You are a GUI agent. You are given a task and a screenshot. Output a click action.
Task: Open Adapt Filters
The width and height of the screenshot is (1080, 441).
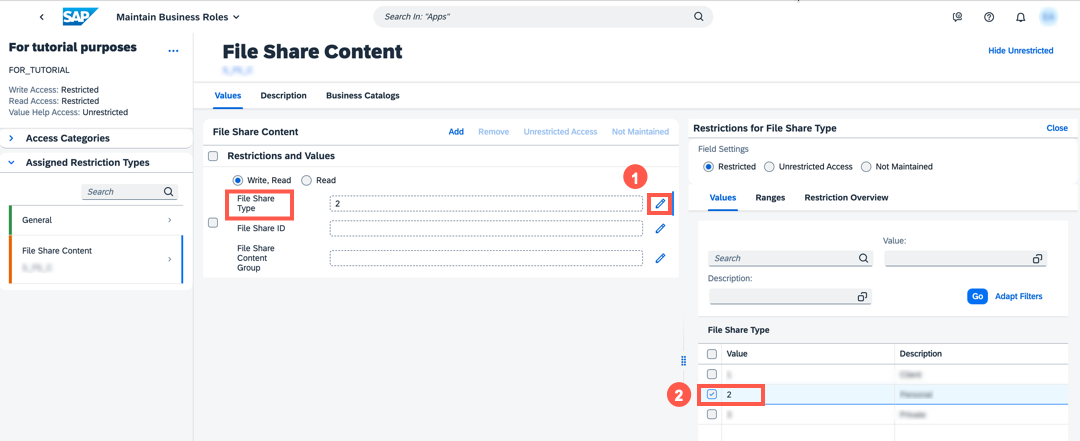pyautogui.click(x=1019, y=296)
